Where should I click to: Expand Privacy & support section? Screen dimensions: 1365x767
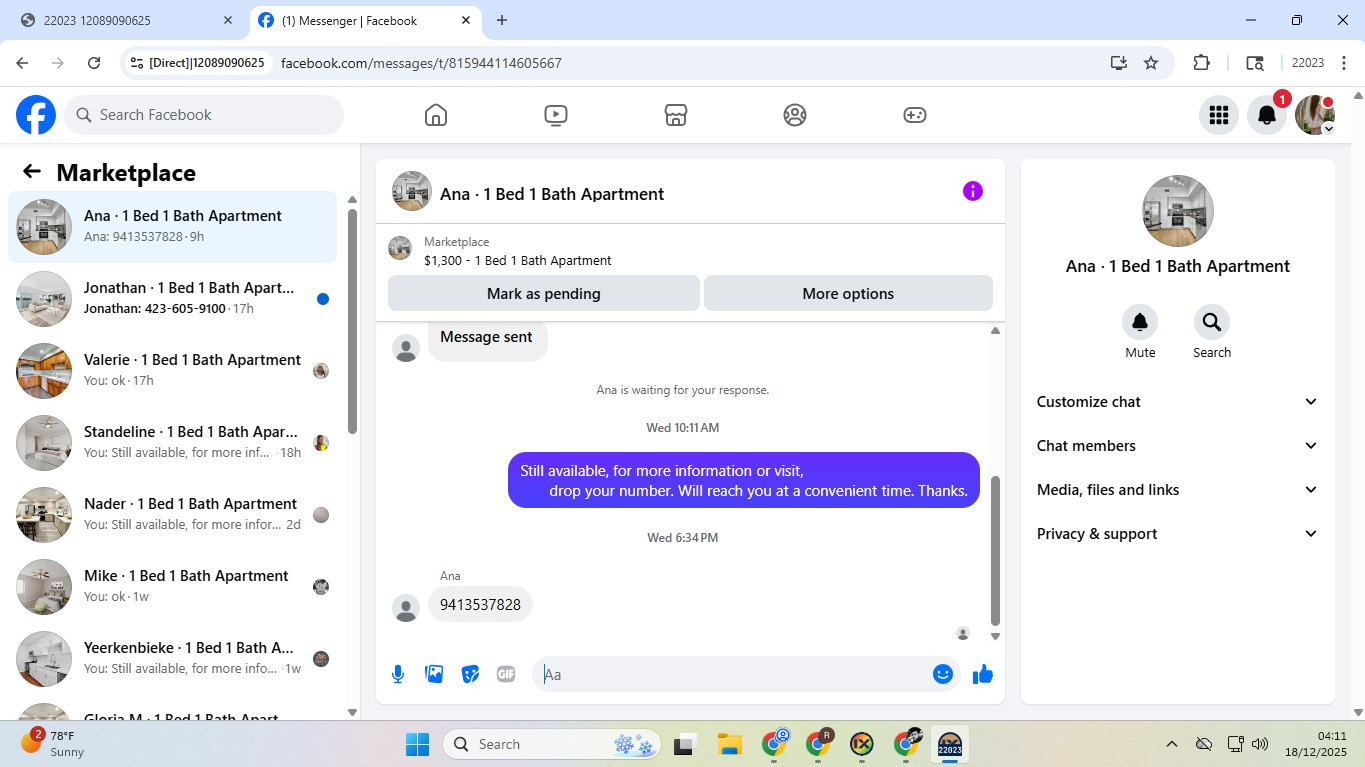click(x=1177, y=534)
